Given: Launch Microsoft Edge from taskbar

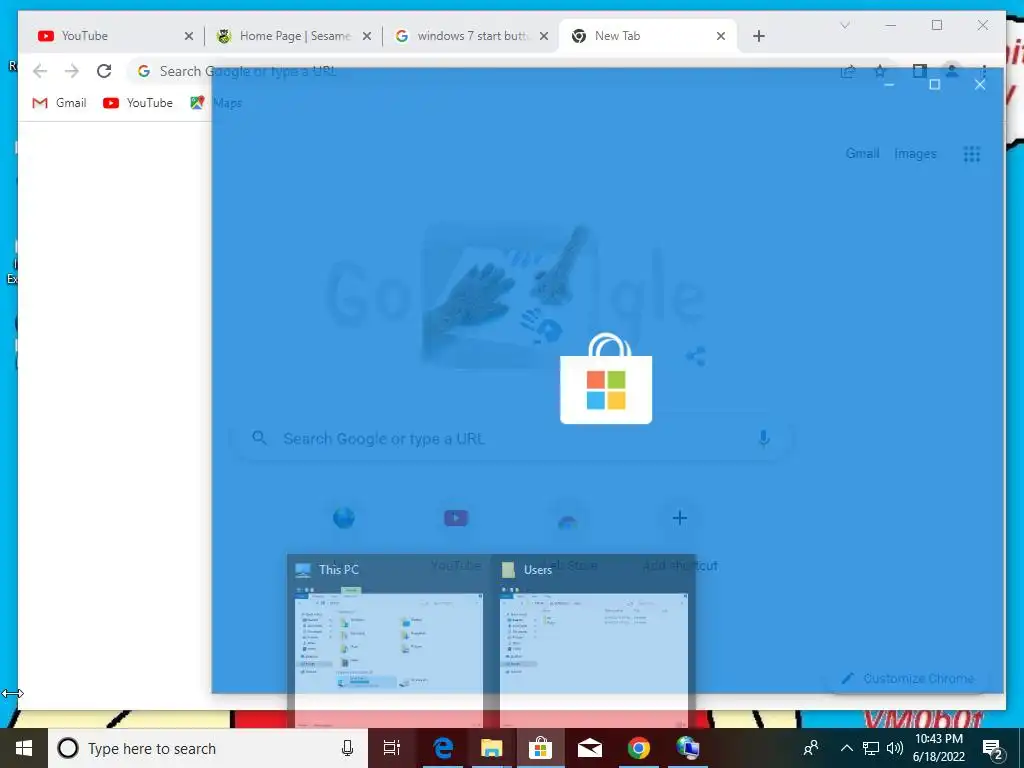Looking at the screenshot, I should [443, 748].
